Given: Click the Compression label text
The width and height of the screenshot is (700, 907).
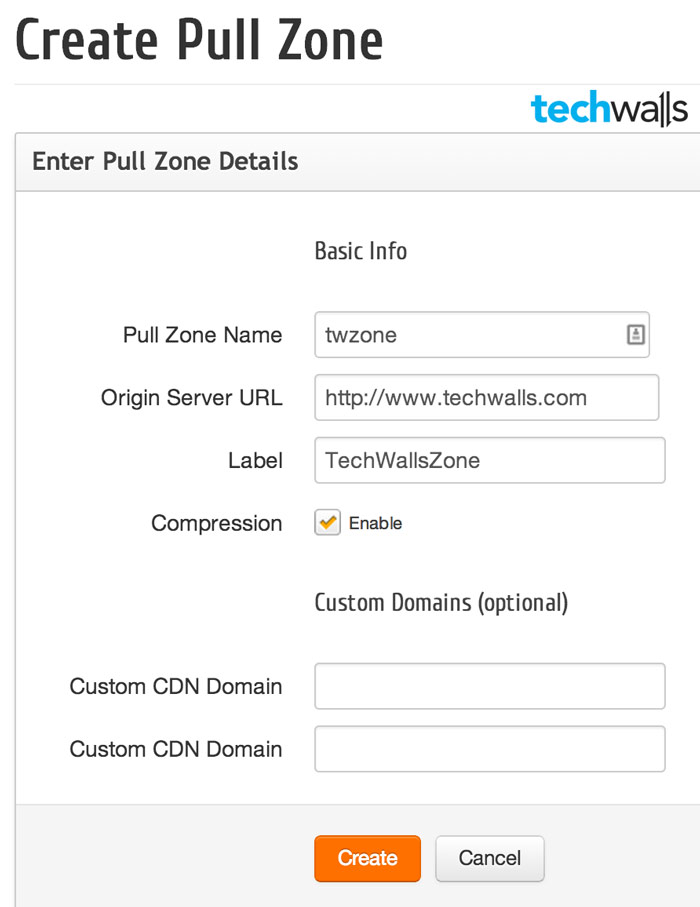Looking at the screenshot, I should 216,523.
